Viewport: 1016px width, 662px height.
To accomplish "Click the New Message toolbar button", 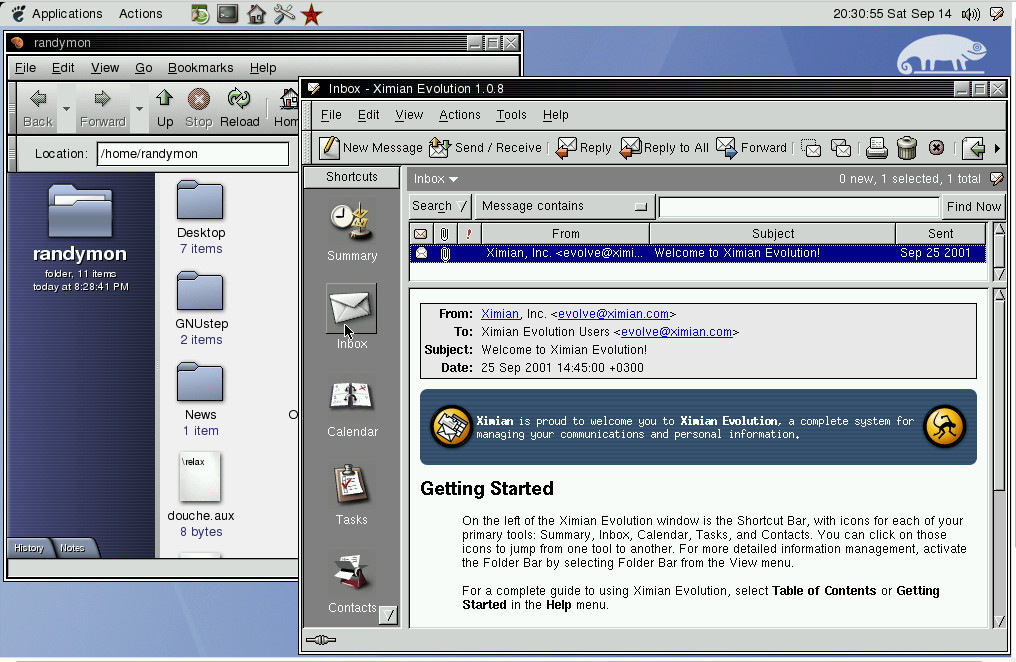I will click(371, 148).
